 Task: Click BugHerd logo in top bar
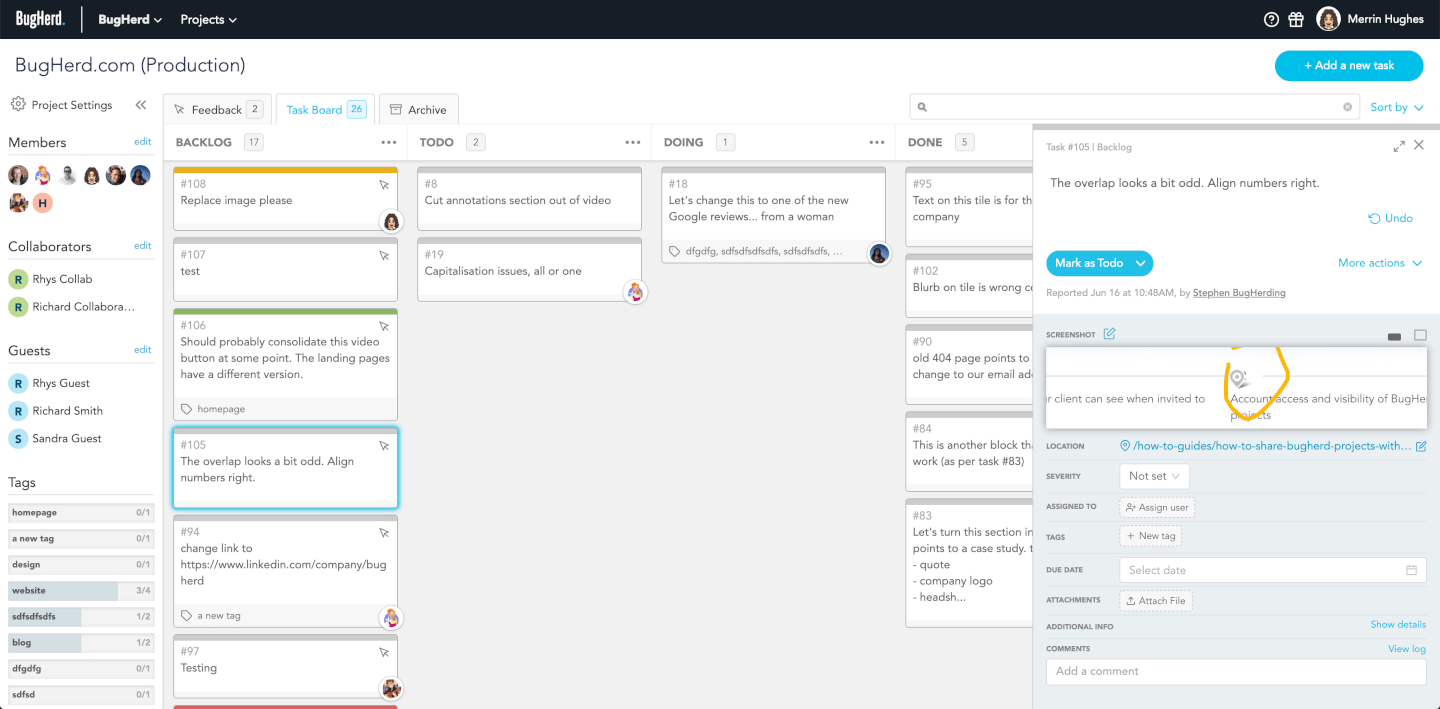click(x=40, y=19)
